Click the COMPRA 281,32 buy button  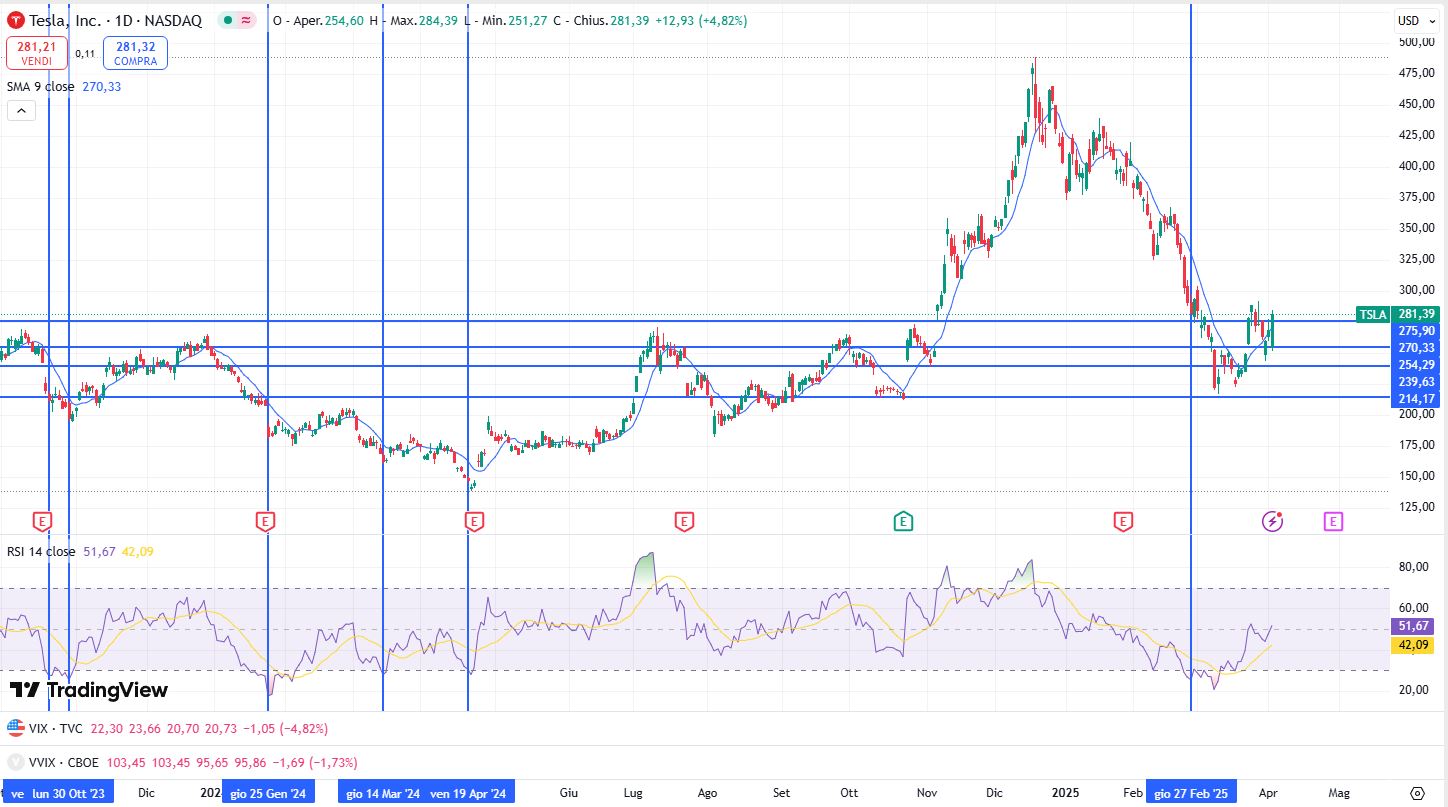[135, 53]
